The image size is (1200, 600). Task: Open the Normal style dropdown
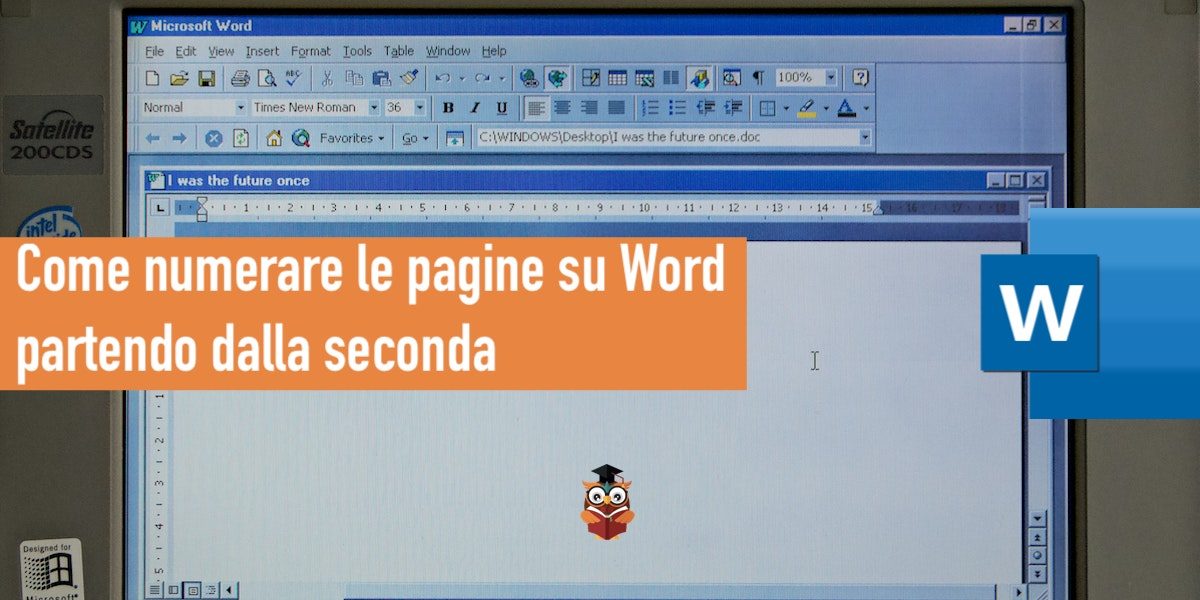click(241, 107)
